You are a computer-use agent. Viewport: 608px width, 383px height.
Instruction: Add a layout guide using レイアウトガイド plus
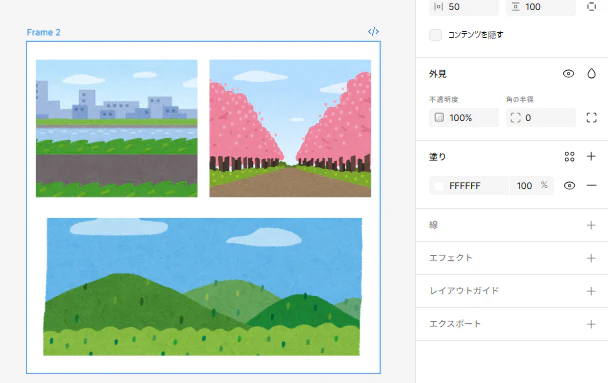click(x=591, y=291)
